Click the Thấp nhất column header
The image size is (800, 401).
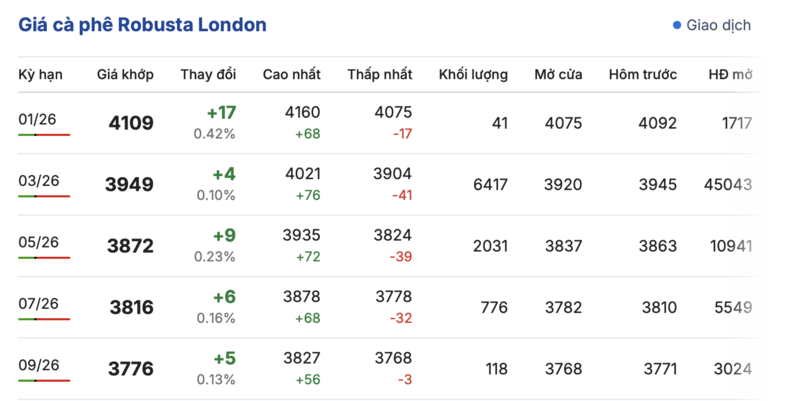click(x=380, y=75)
